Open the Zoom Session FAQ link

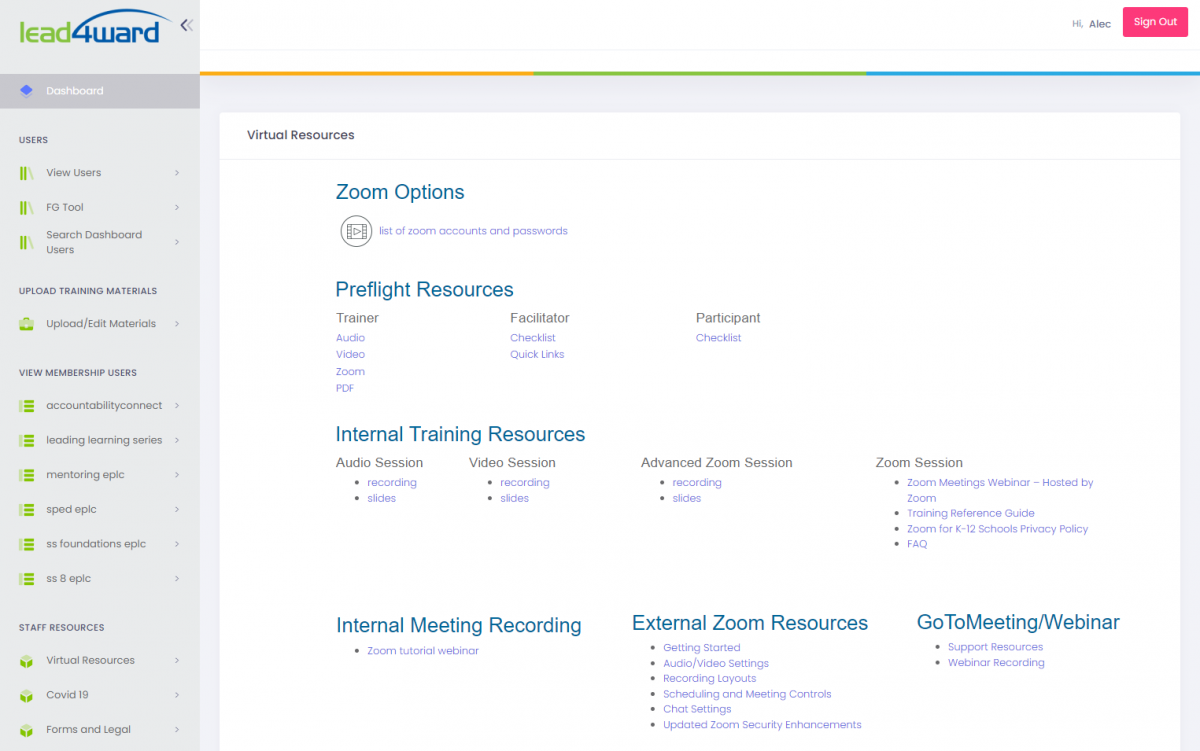click(917, 544)
